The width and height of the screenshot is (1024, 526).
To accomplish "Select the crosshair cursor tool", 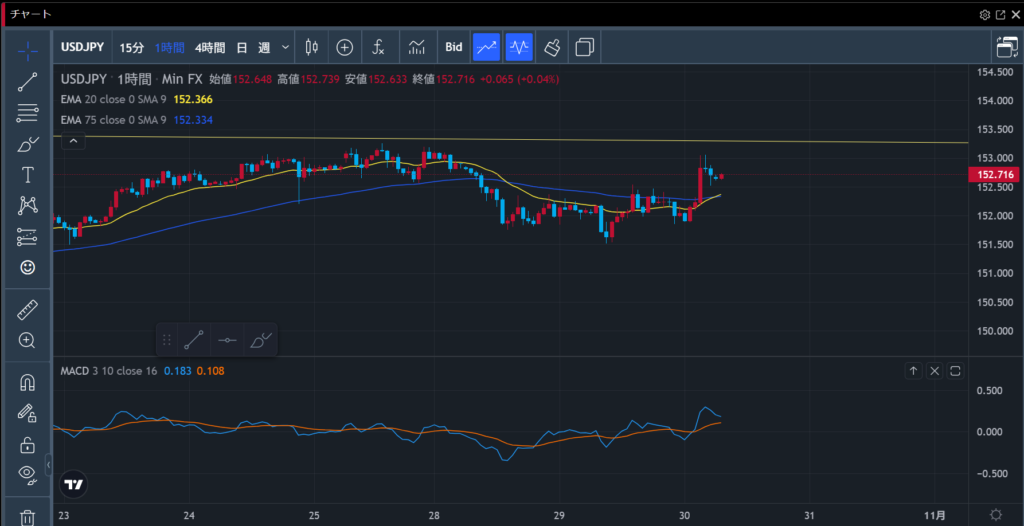I will (28, 49).
